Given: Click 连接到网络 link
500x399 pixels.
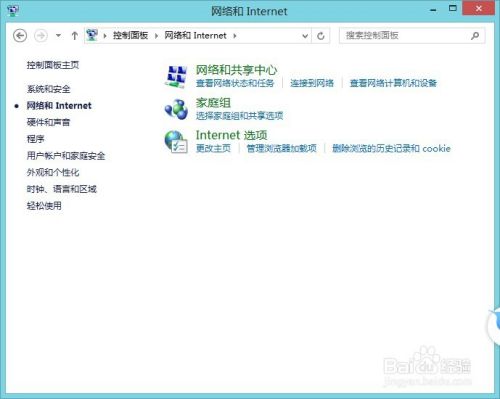Looking at the screenshot, I should (x=312, y=83).
